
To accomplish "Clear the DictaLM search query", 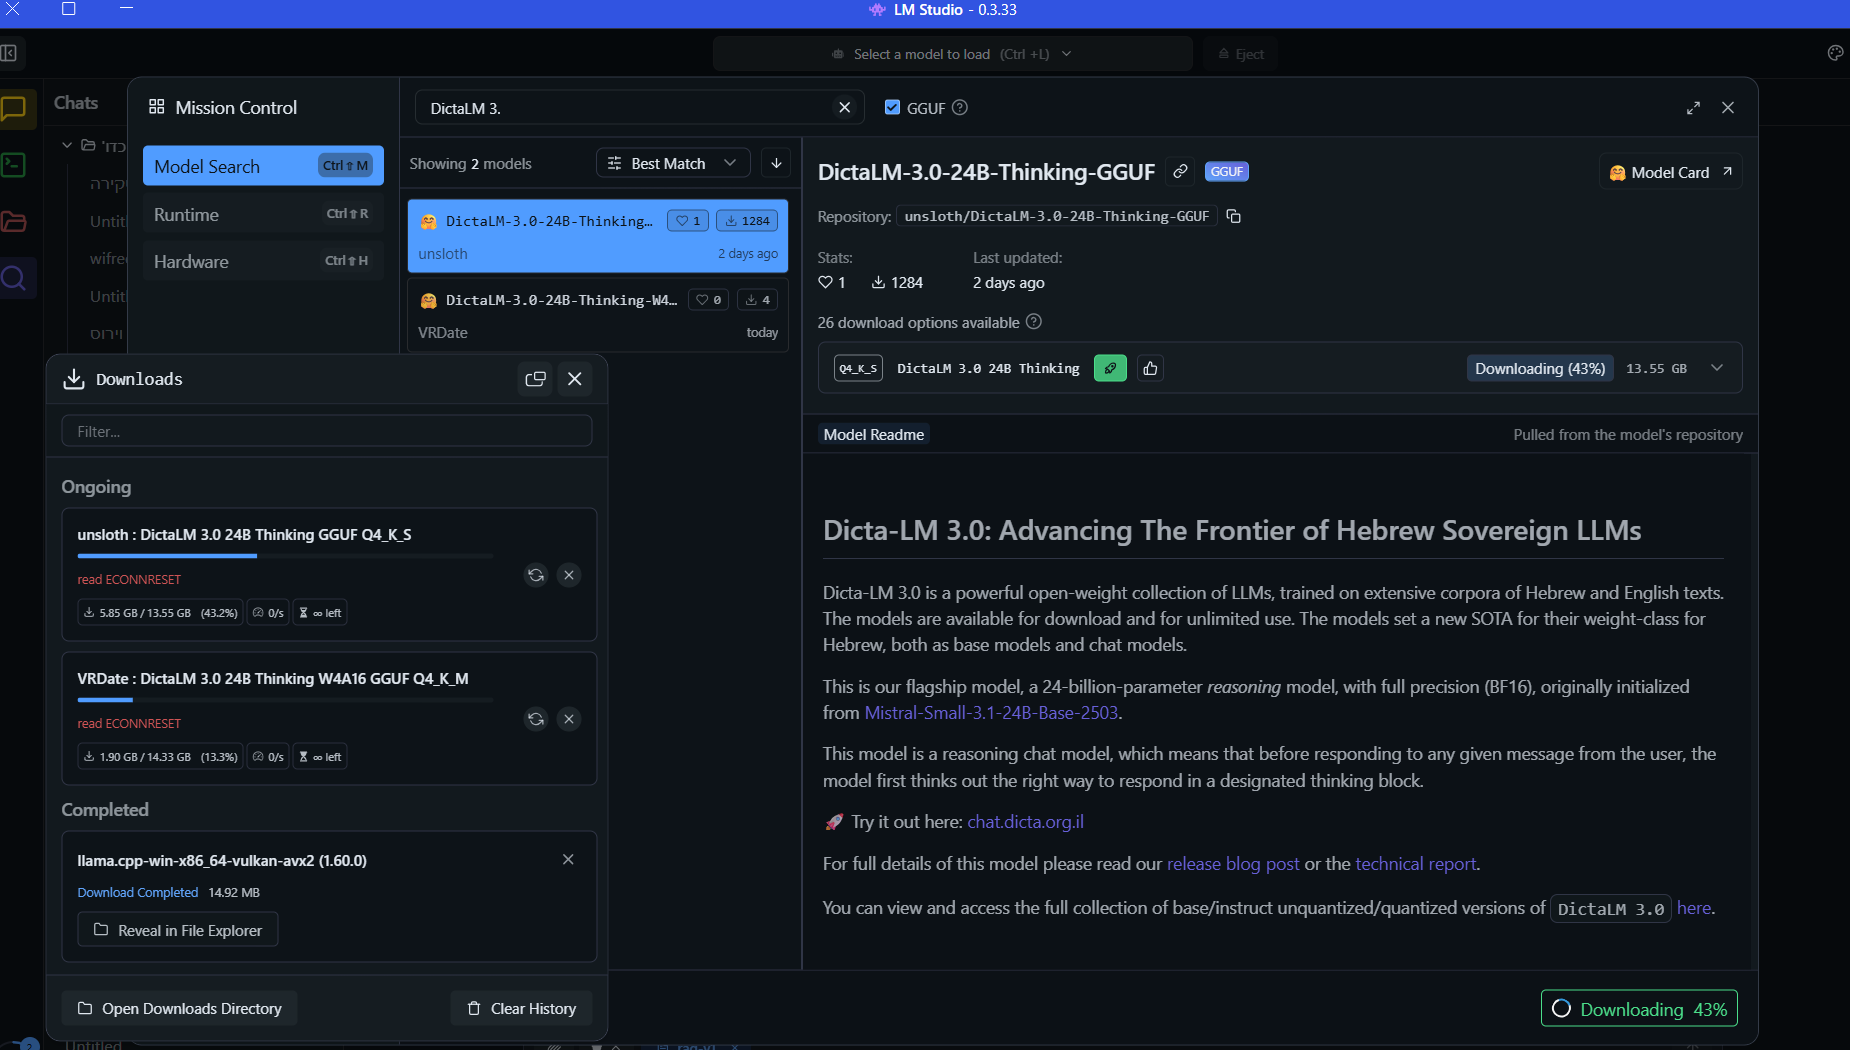I will 845,108.
